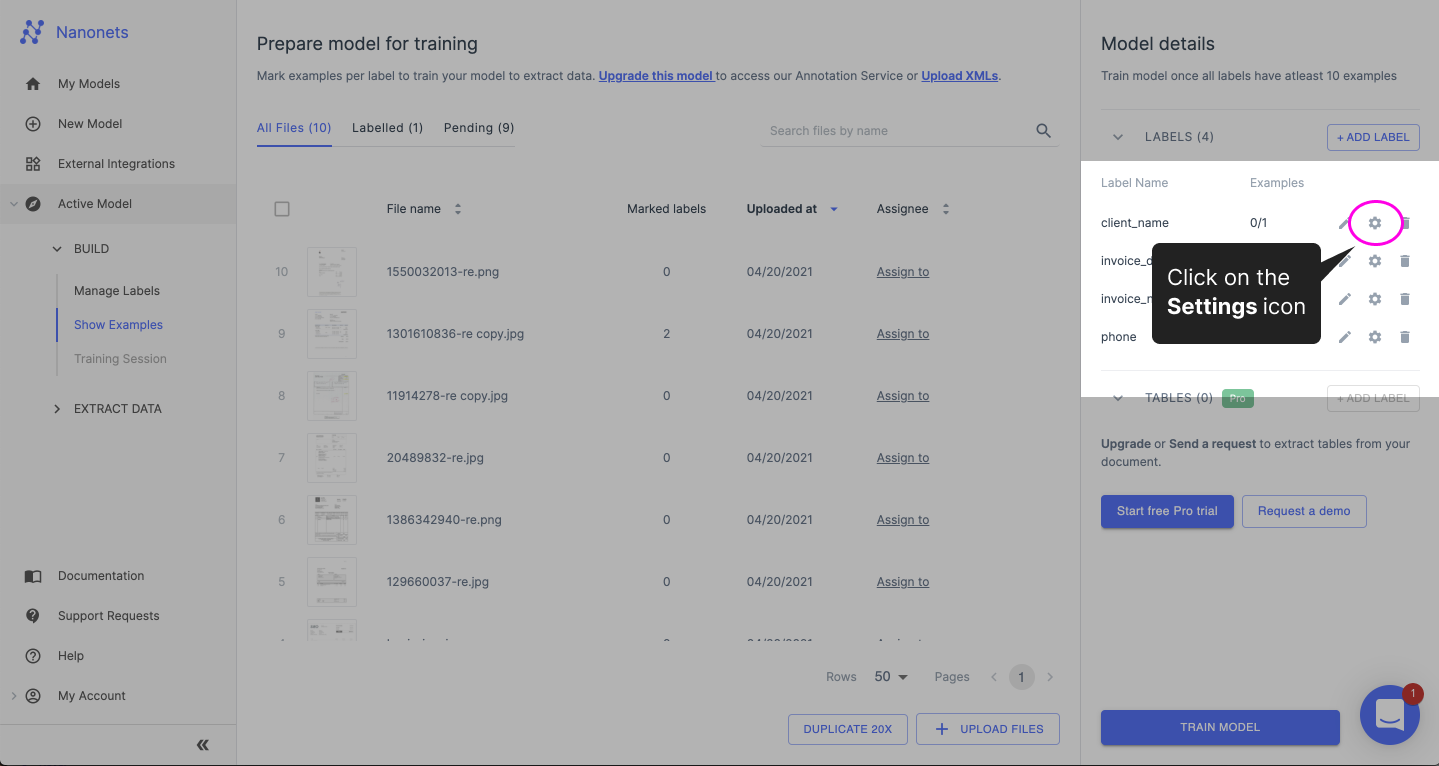Image resolution: width=1439 pixels, height=766 pixels.
Task: Collapse the LABELS section chevron
Action: (1119, 137)
